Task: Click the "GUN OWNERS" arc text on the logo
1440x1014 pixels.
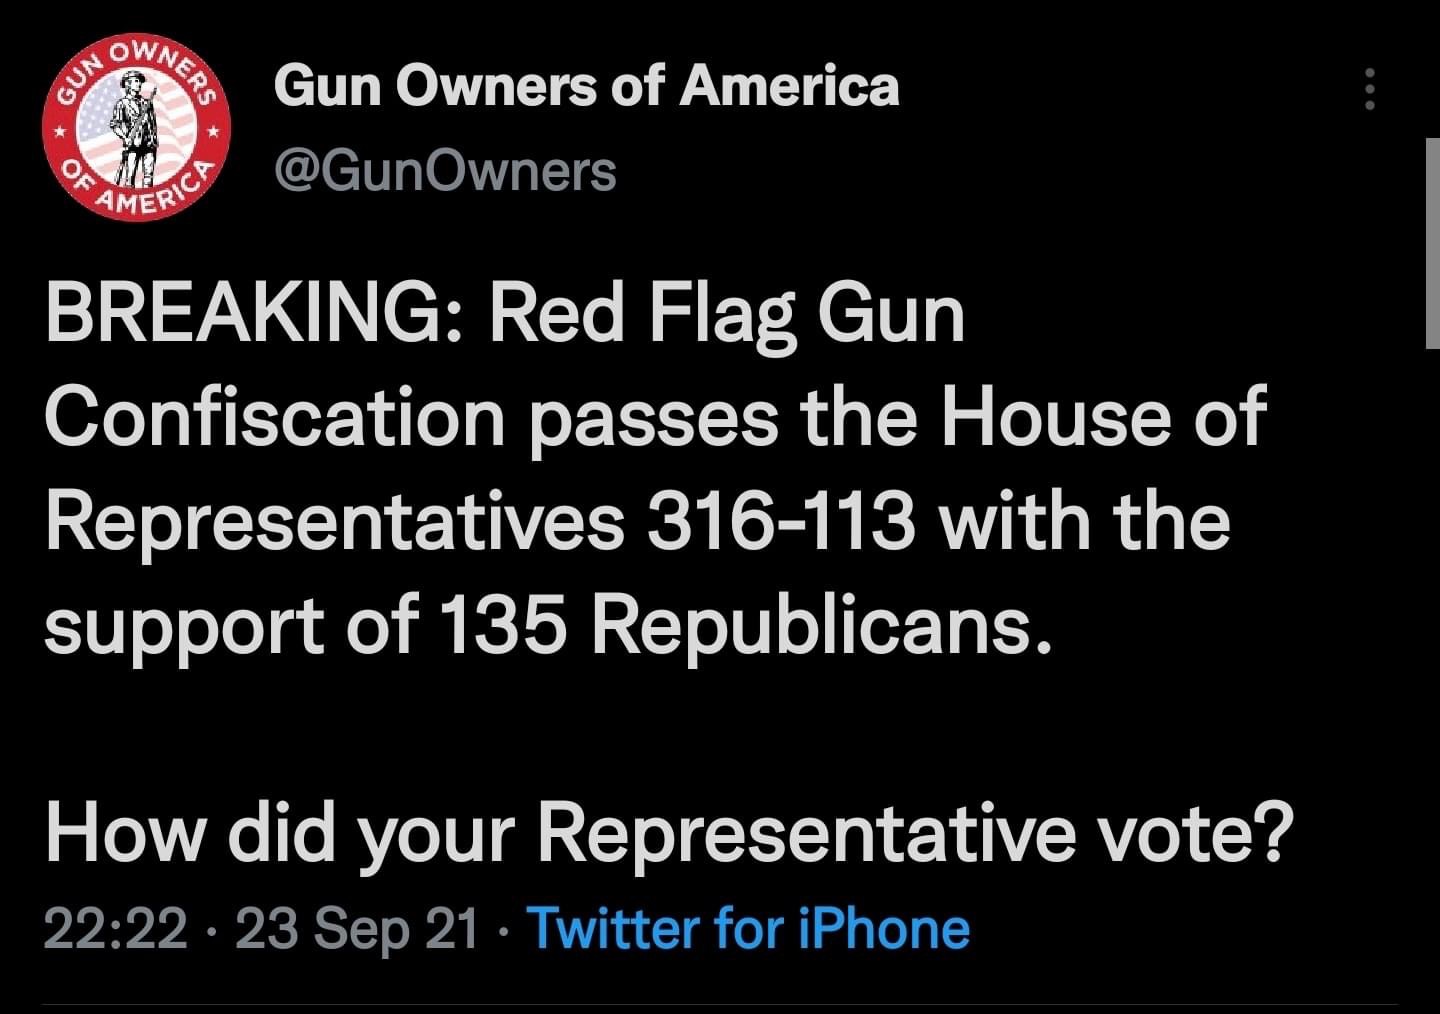Action: coord(137,66)
